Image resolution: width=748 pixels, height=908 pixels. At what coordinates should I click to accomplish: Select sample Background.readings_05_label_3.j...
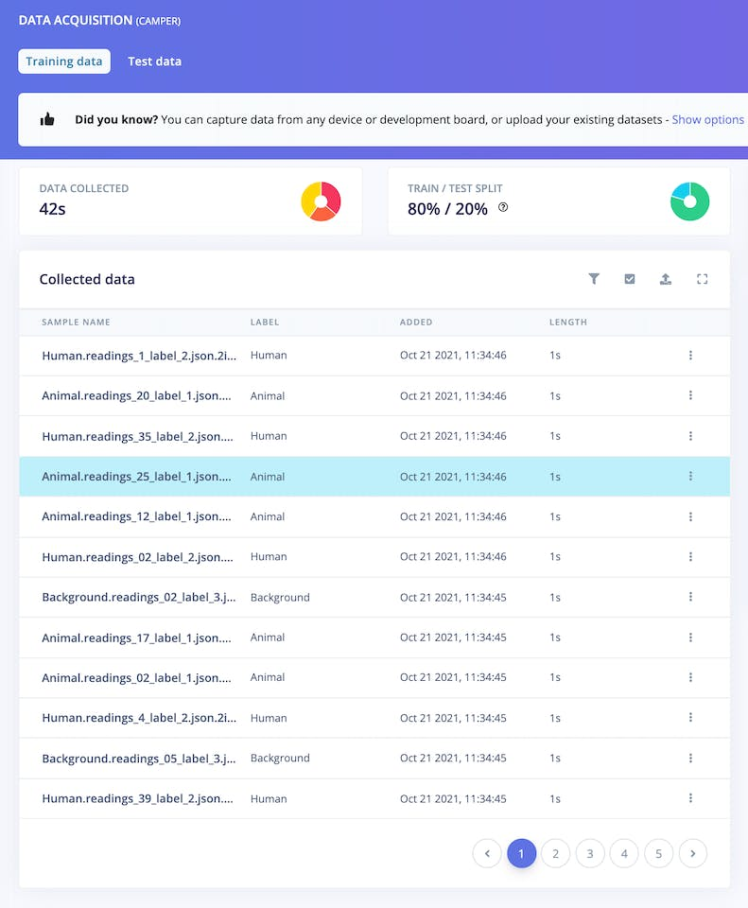click(139, 759)
